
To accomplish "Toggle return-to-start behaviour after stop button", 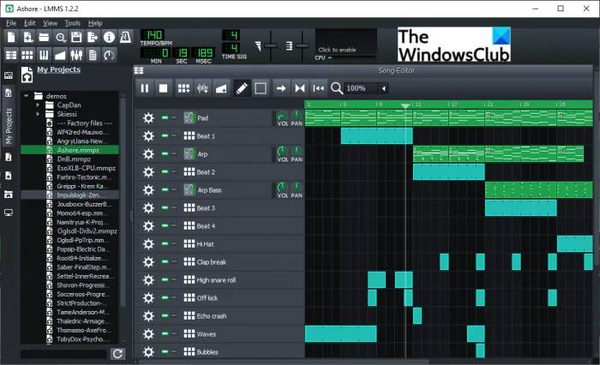I will point(318,88).
